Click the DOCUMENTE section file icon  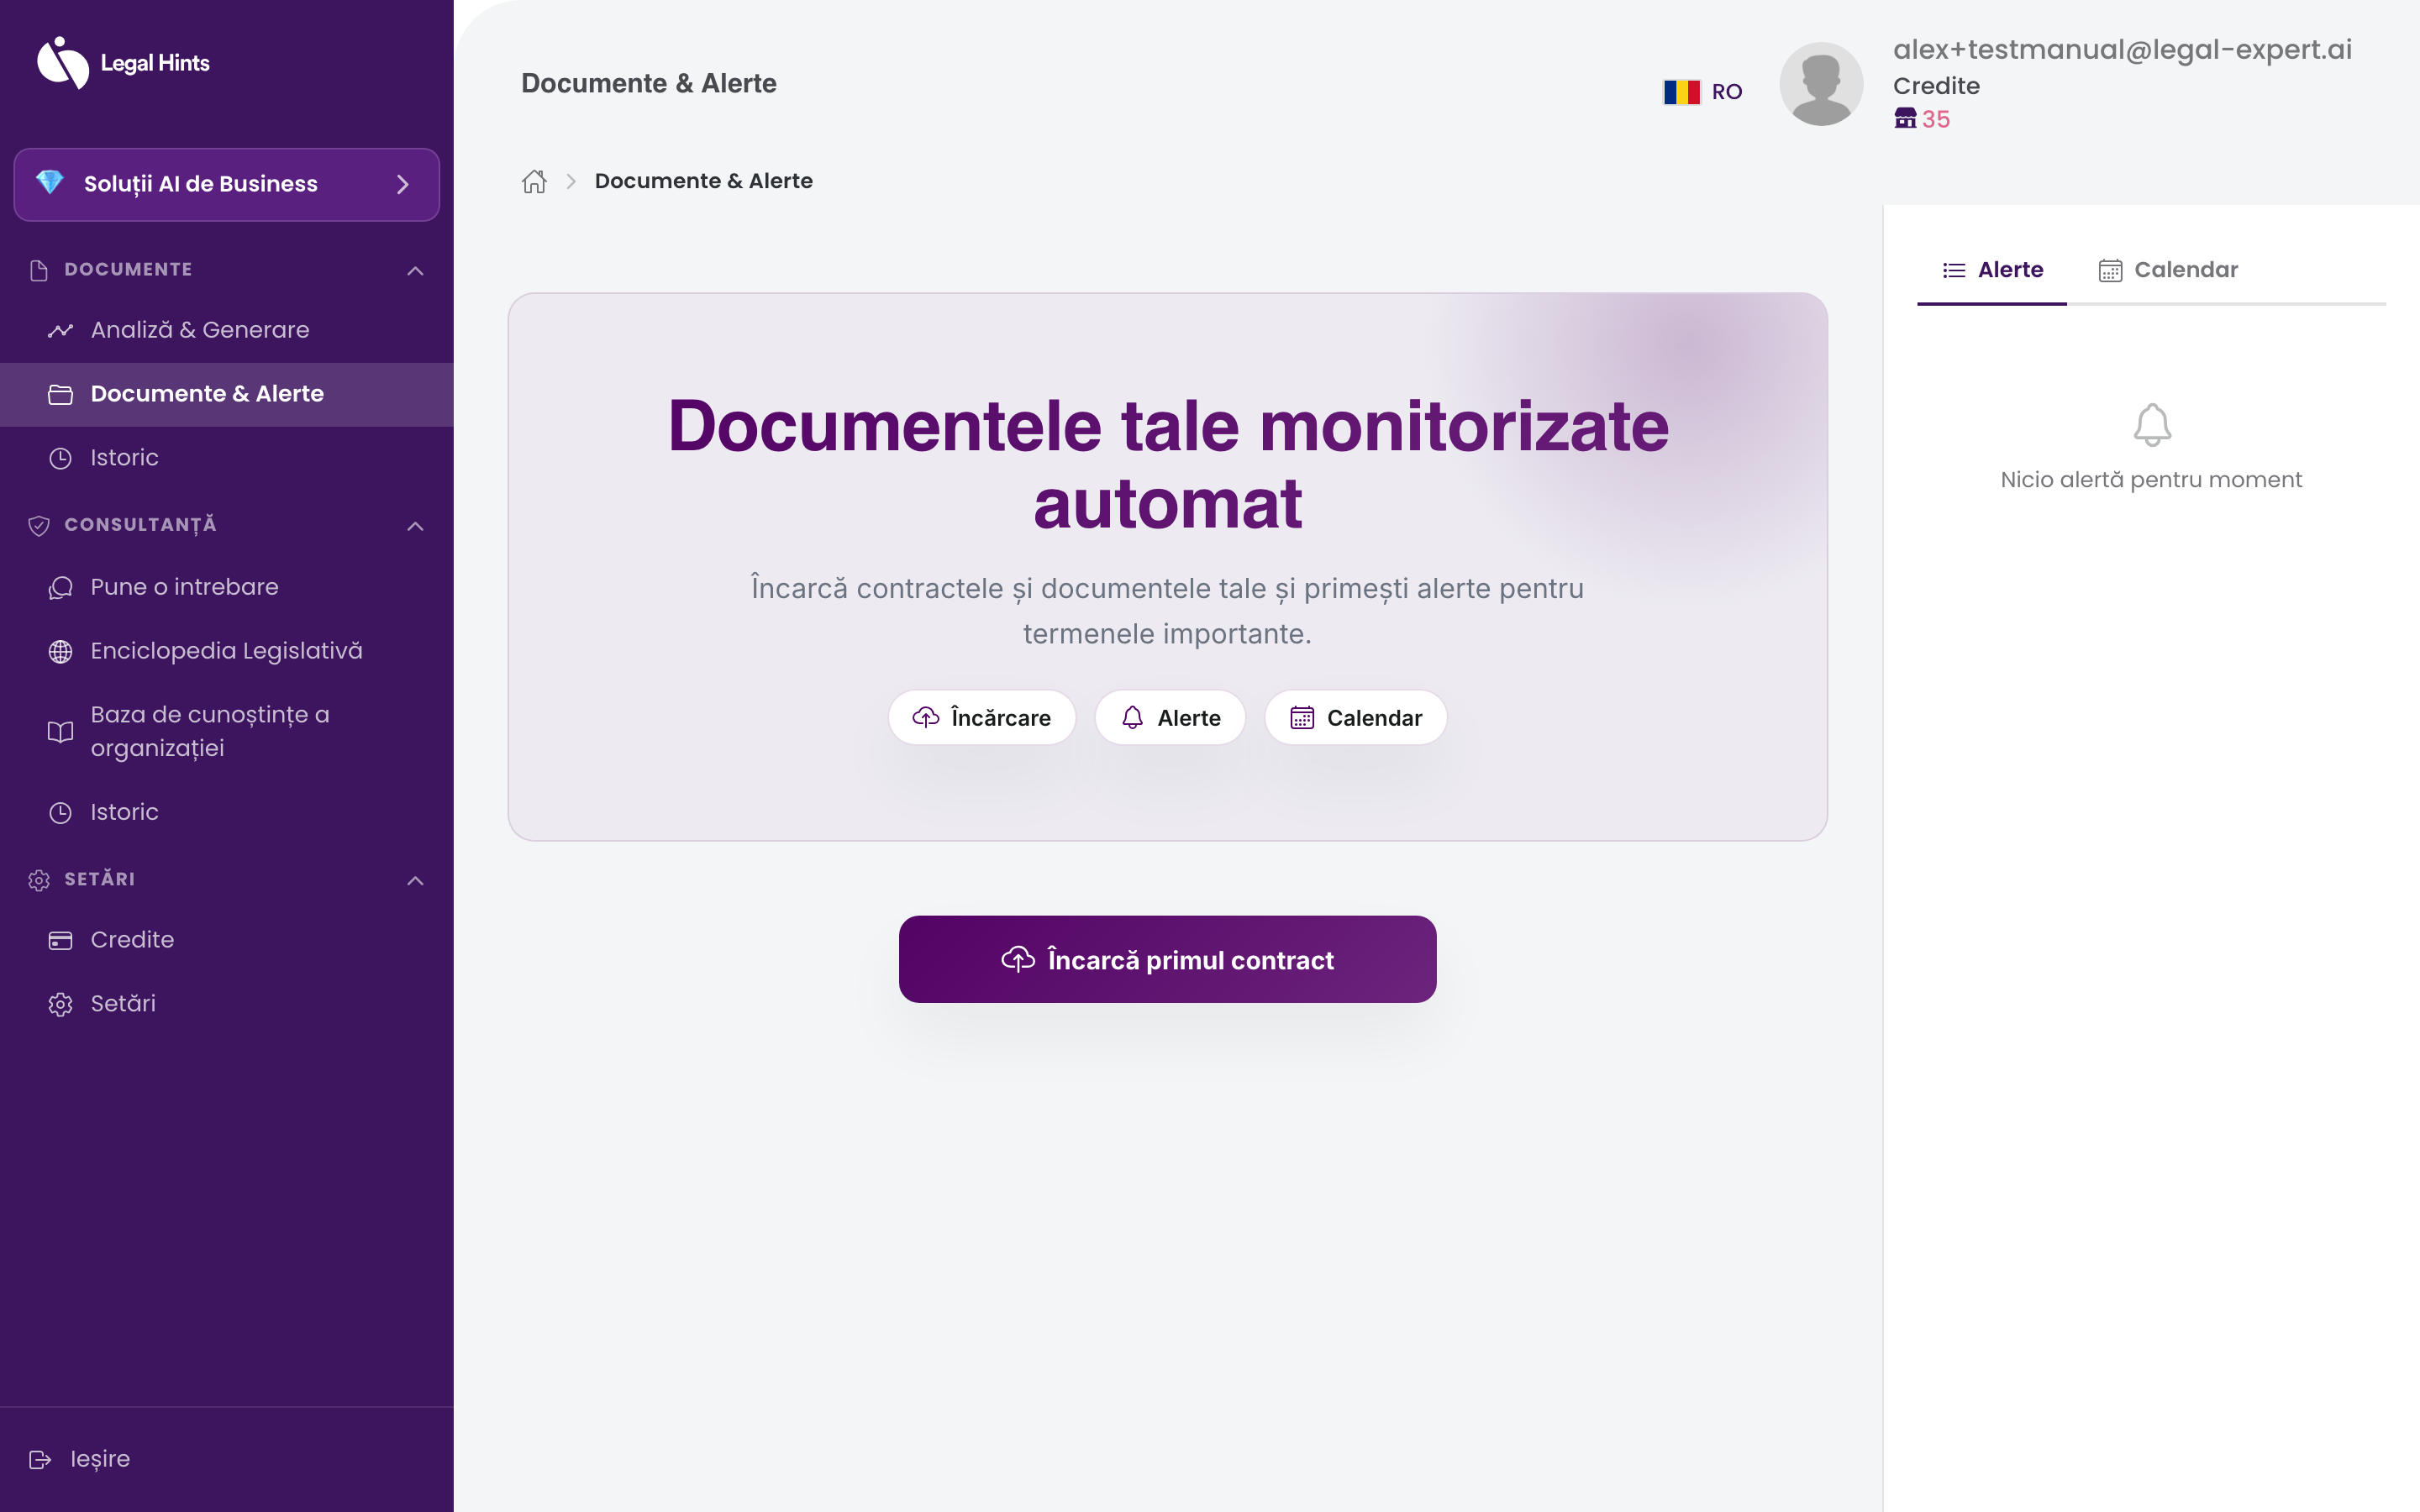[39, 270]
